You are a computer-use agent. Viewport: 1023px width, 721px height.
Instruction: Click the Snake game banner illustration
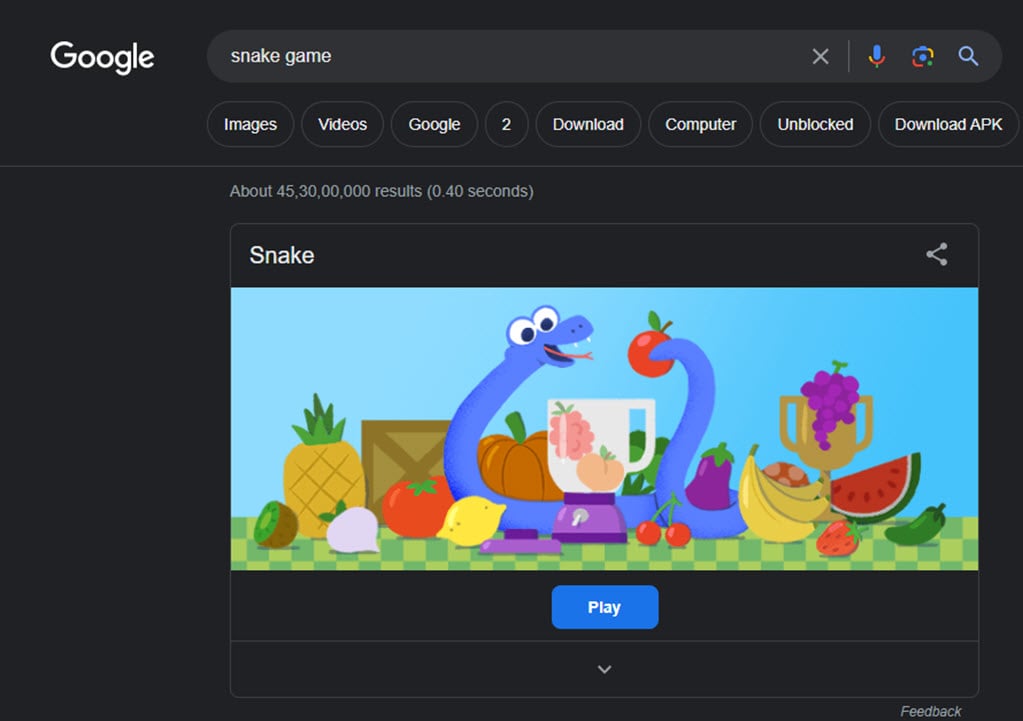click(x=604, y=429)
